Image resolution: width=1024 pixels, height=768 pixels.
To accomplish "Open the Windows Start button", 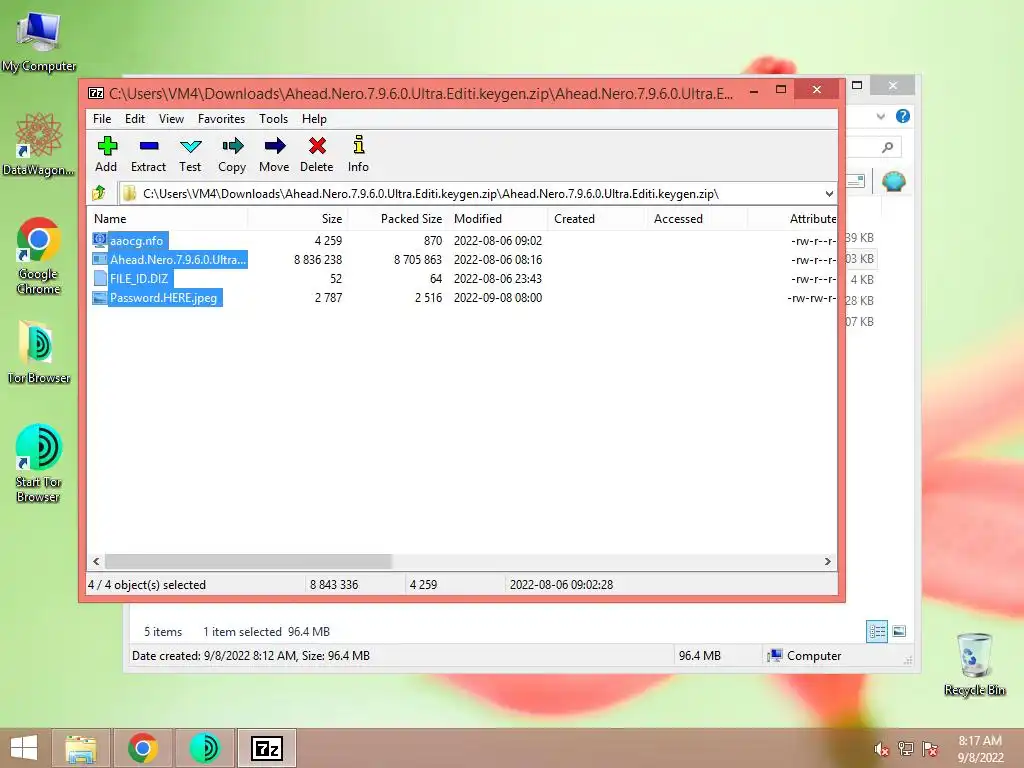I will coord(24,748).
